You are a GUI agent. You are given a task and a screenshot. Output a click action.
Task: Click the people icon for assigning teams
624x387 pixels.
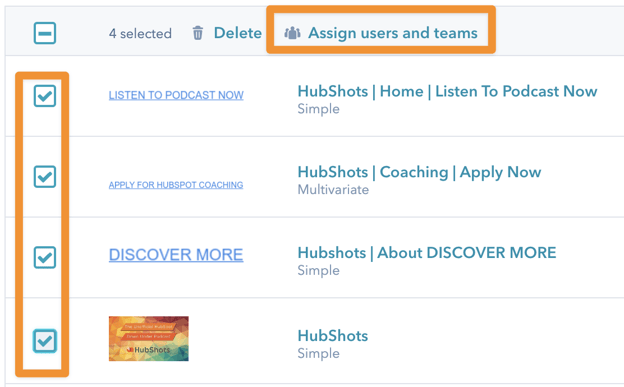[x=292, y=33]
